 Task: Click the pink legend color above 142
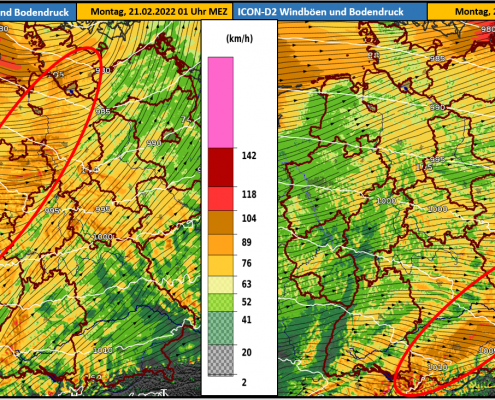[221, 103]
